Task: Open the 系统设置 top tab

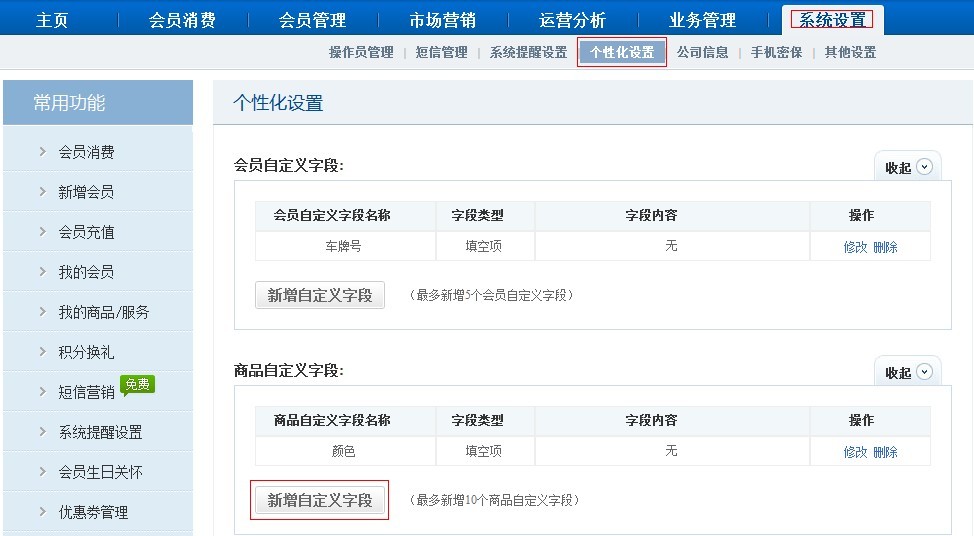Action: click(832, 19)
